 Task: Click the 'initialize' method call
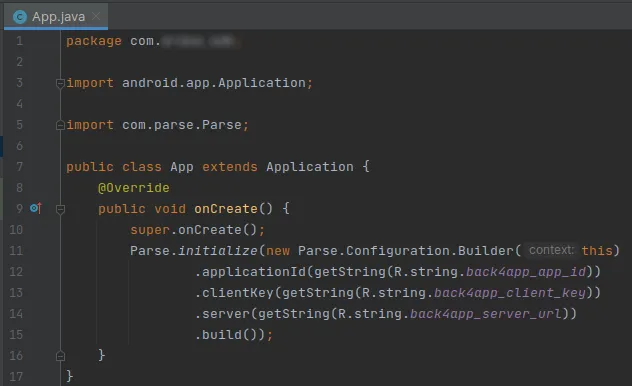218,251
